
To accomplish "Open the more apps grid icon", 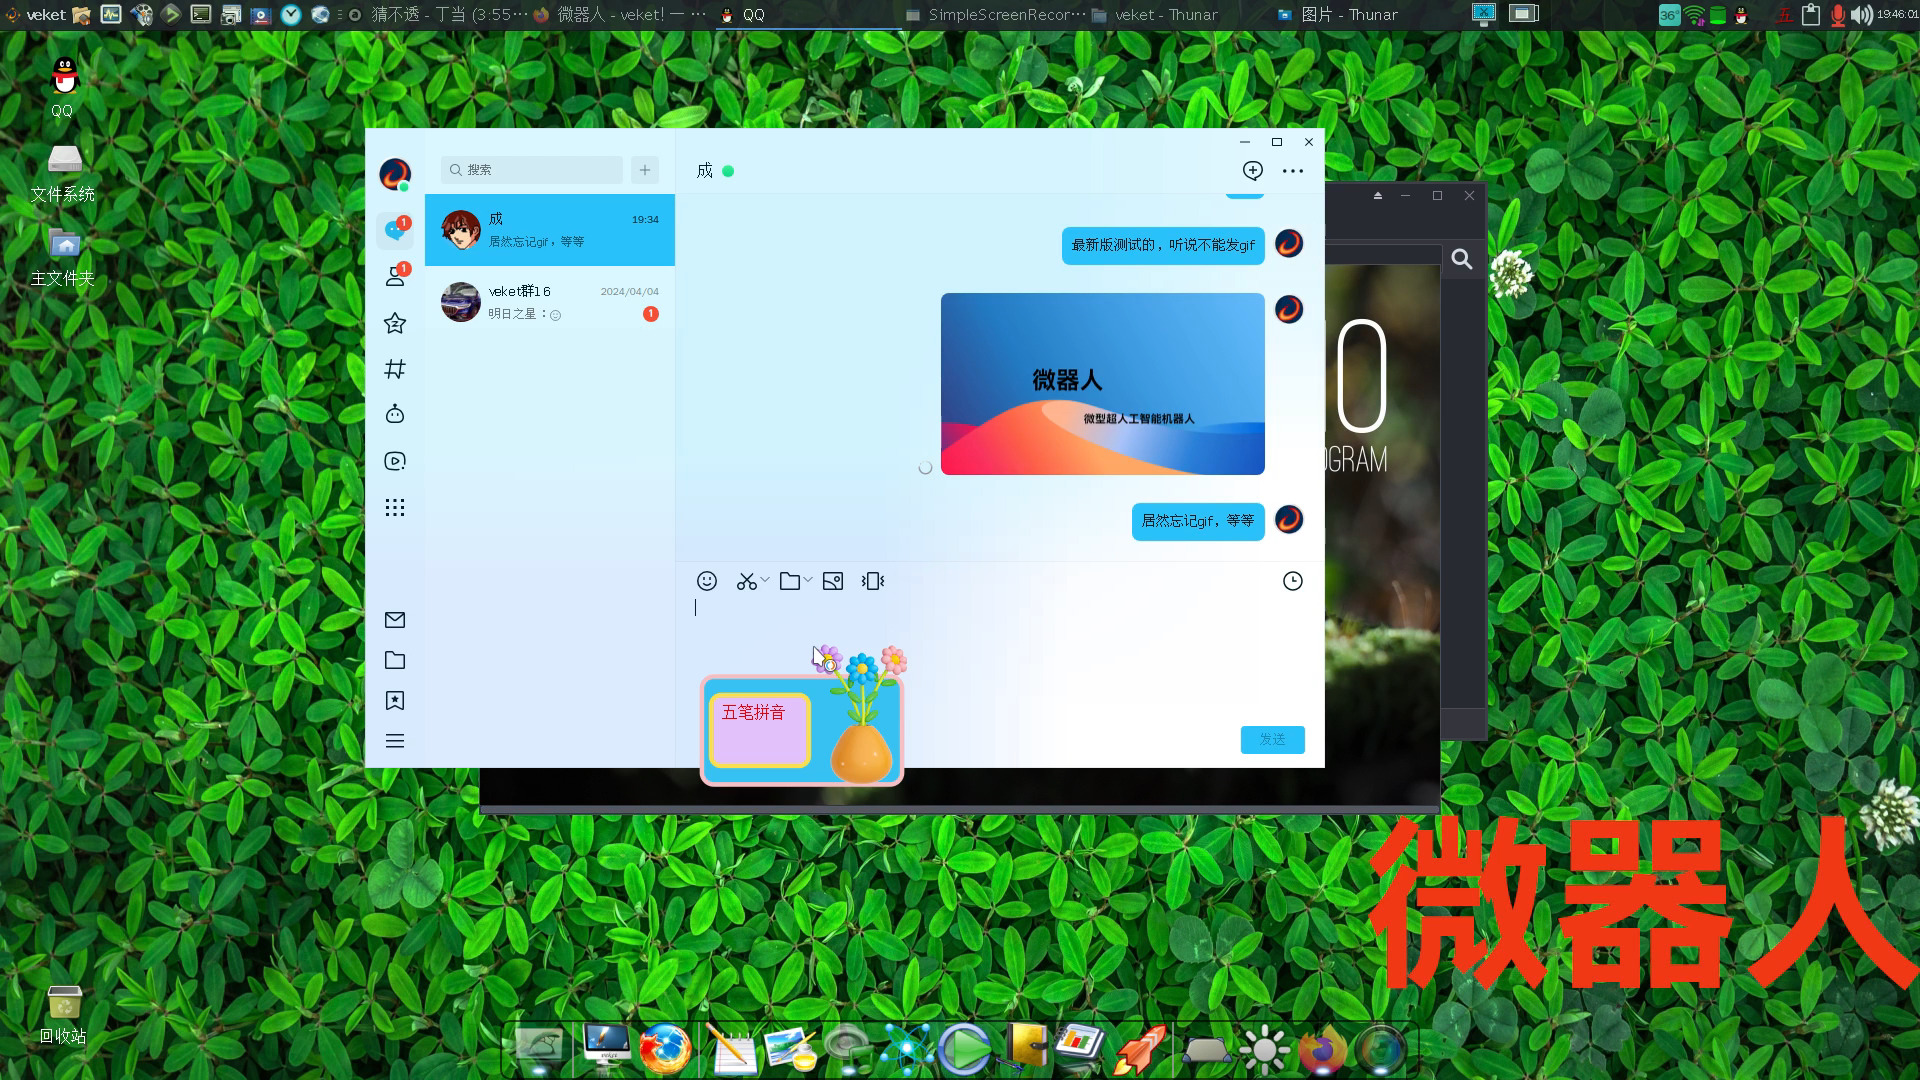I will 395,507.
